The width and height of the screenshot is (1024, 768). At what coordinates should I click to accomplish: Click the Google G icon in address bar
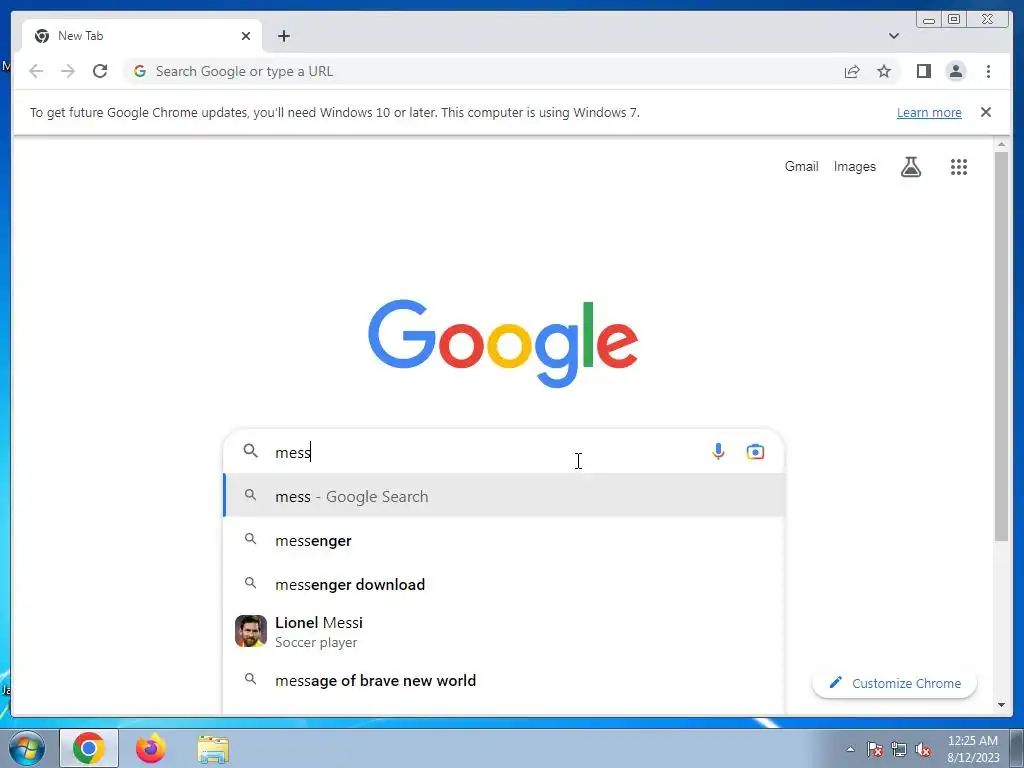[139, 71]
